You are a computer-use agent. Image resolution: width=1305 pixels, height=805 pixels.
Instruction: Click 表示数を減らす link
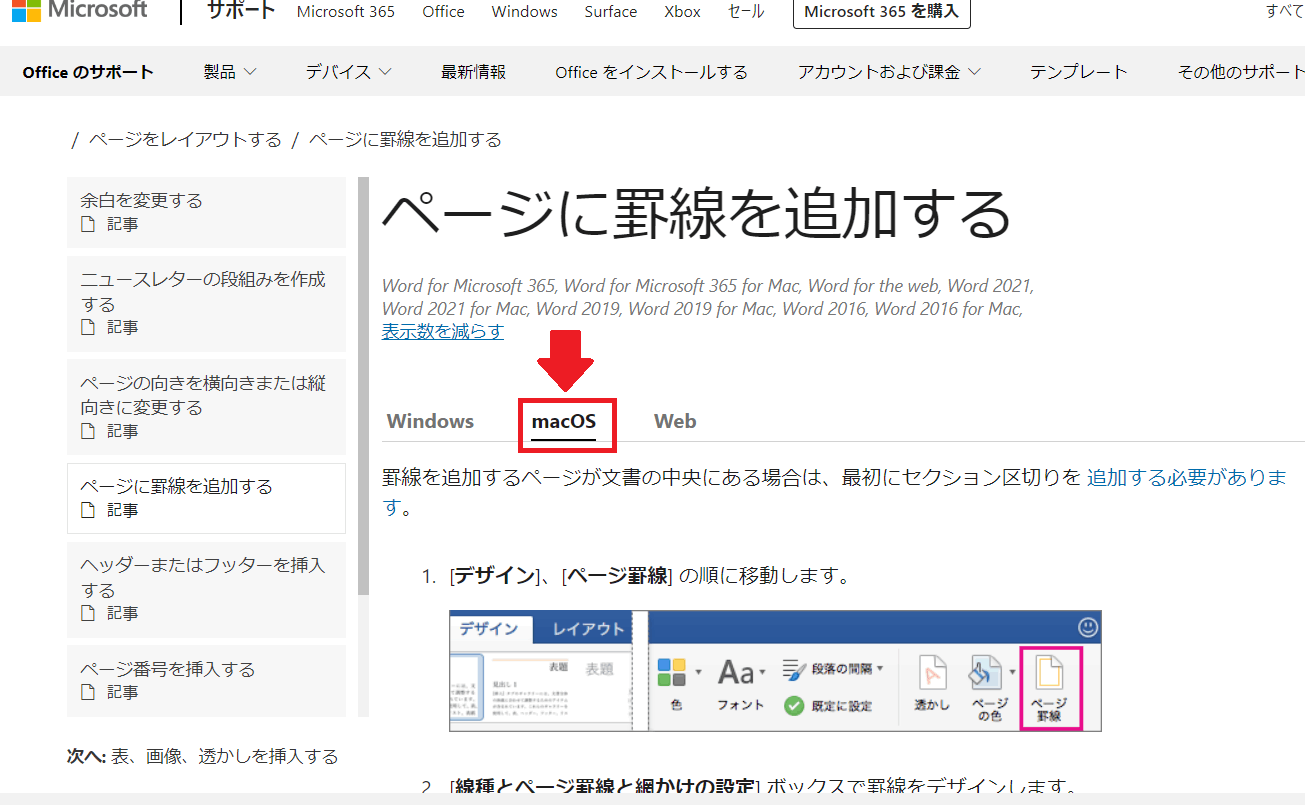(443, 331)
